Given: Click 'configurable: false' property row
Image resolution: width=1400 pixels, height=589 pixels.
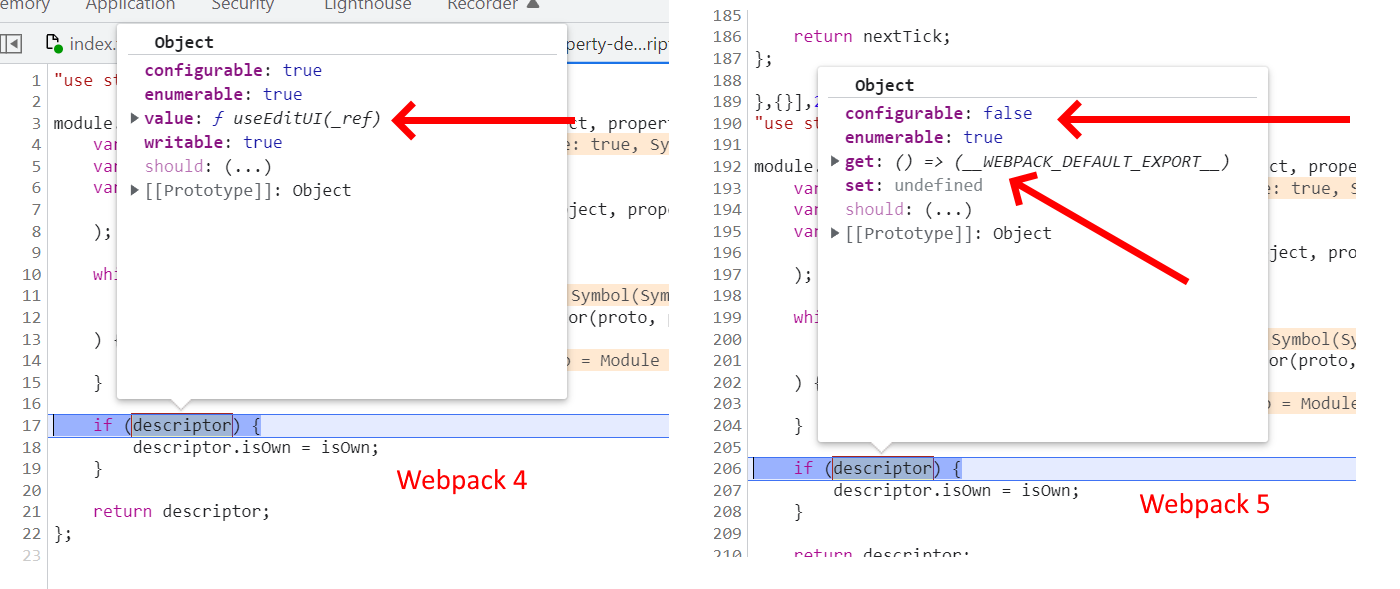Looking at the screenshot, I should pyautogui.click(x=938, y=113).
